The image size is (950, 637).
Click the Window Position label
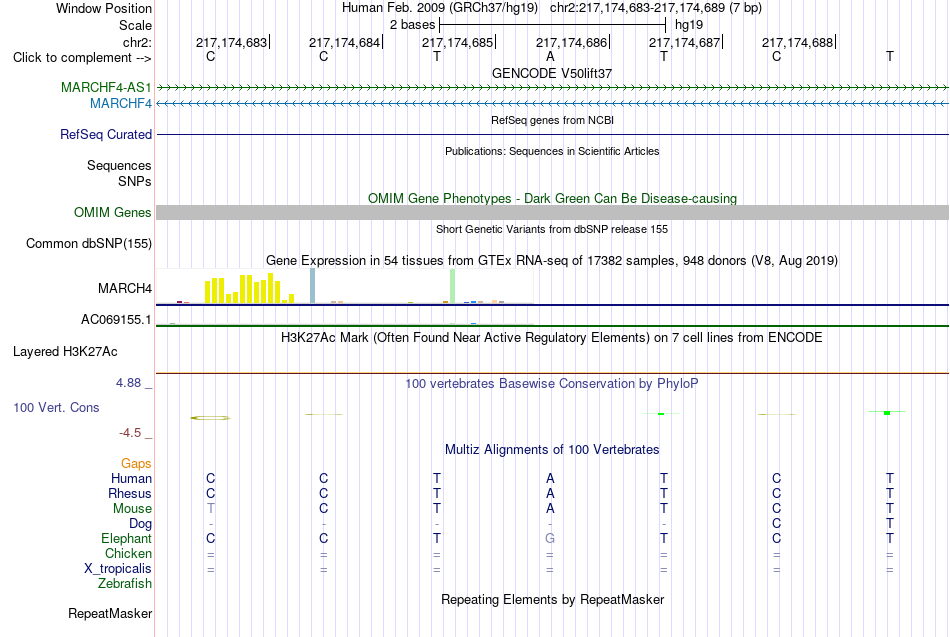click(x=104, y=8)
